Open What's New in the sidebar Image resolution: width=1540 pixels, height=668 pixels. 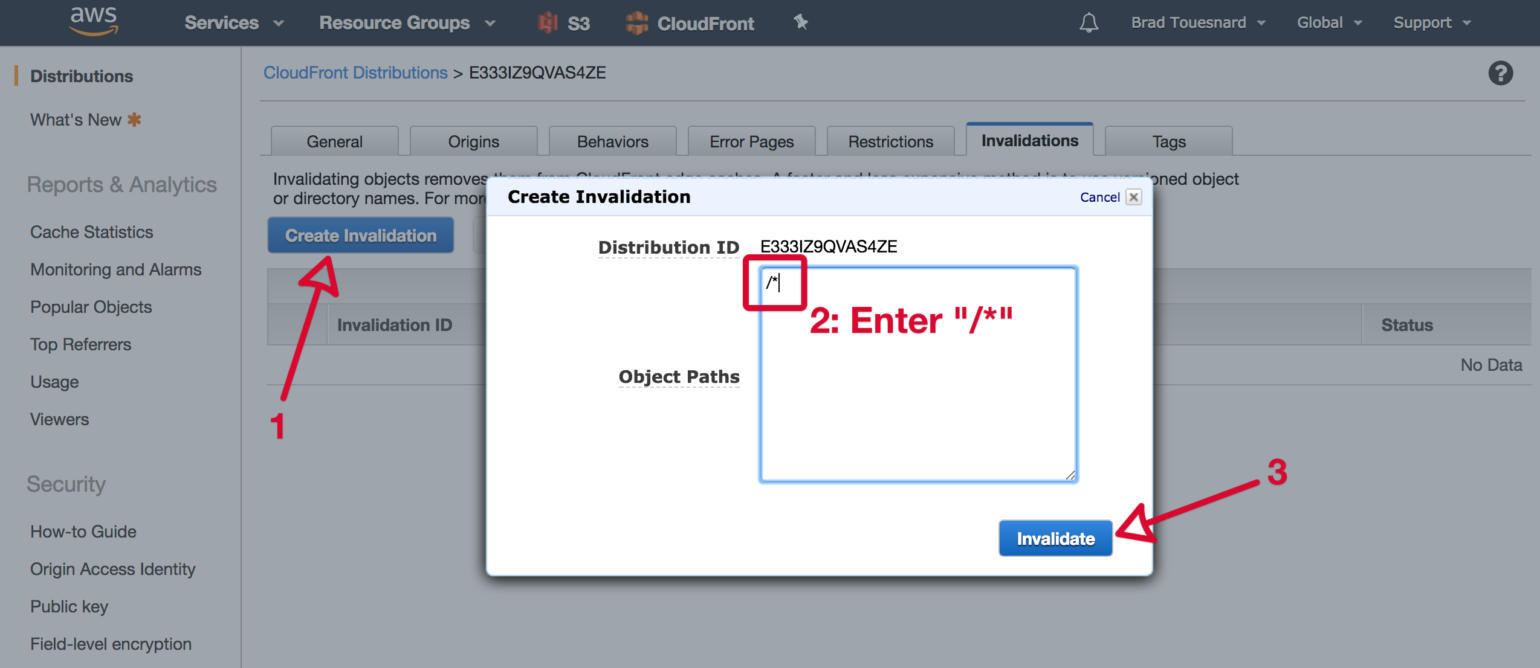(x=86, y=120)
